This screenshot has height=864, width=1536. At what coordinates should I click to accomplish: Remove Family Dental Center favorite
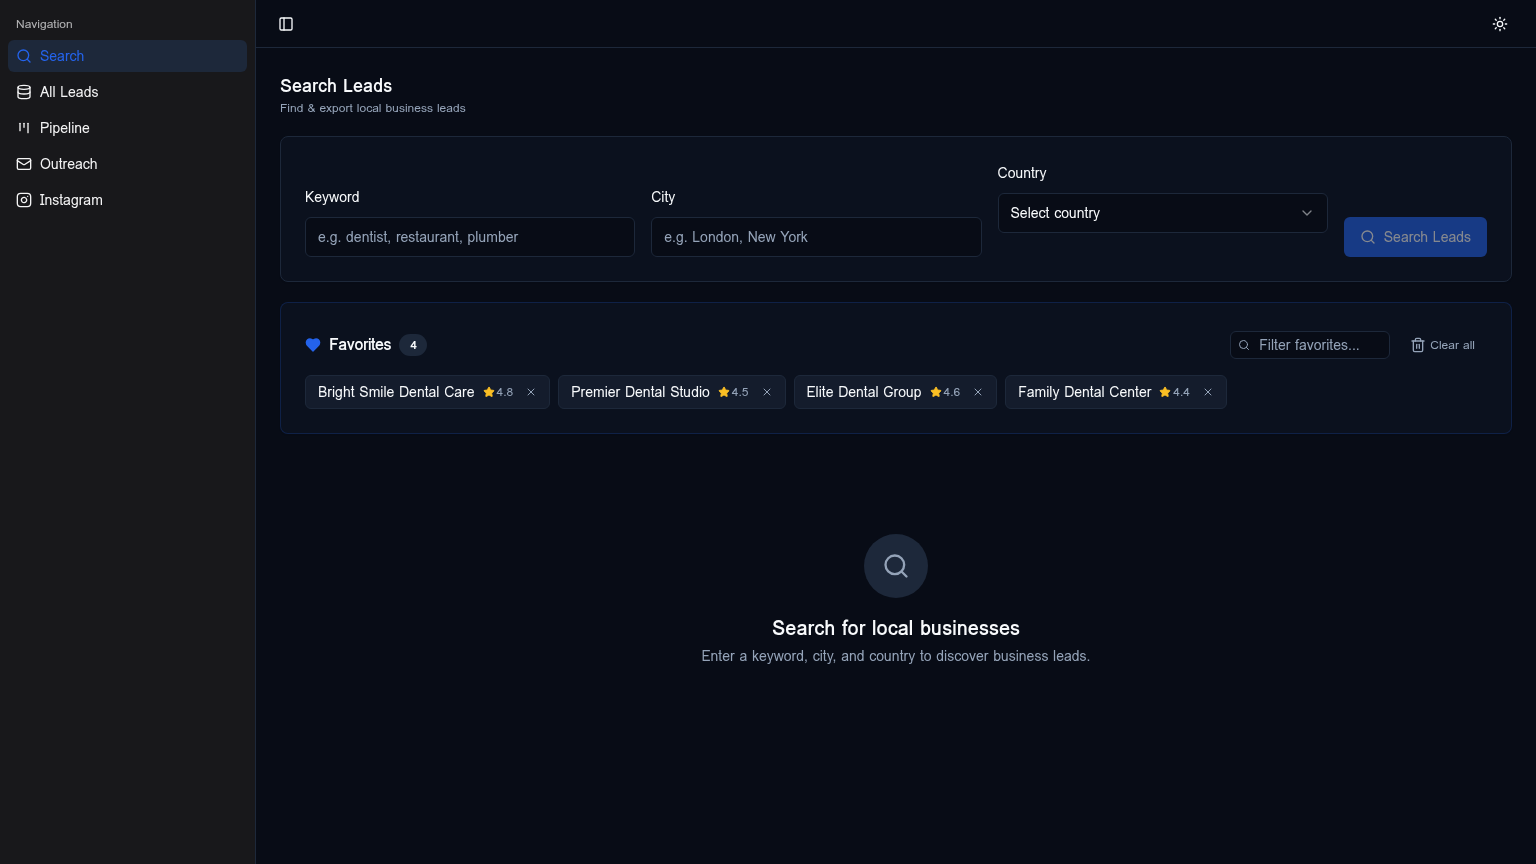coord(1208,392)
